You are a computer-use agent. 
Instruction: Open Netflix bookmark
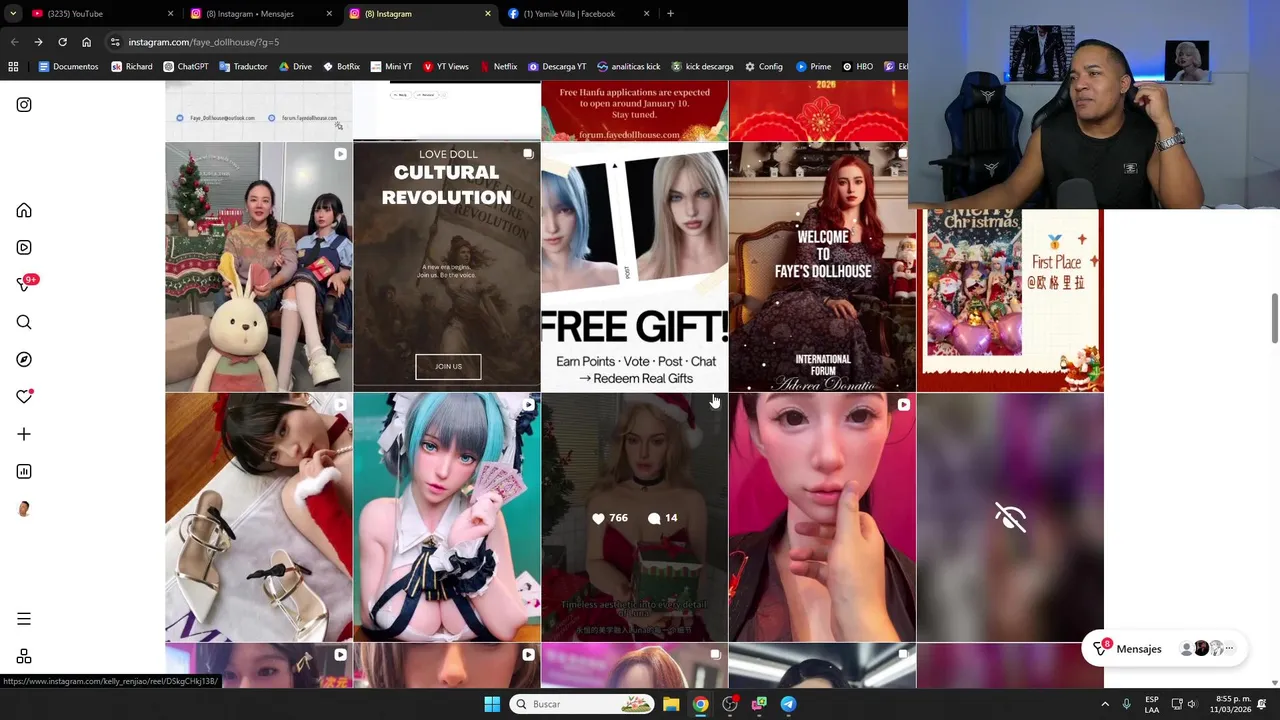(x=498, y=67)
